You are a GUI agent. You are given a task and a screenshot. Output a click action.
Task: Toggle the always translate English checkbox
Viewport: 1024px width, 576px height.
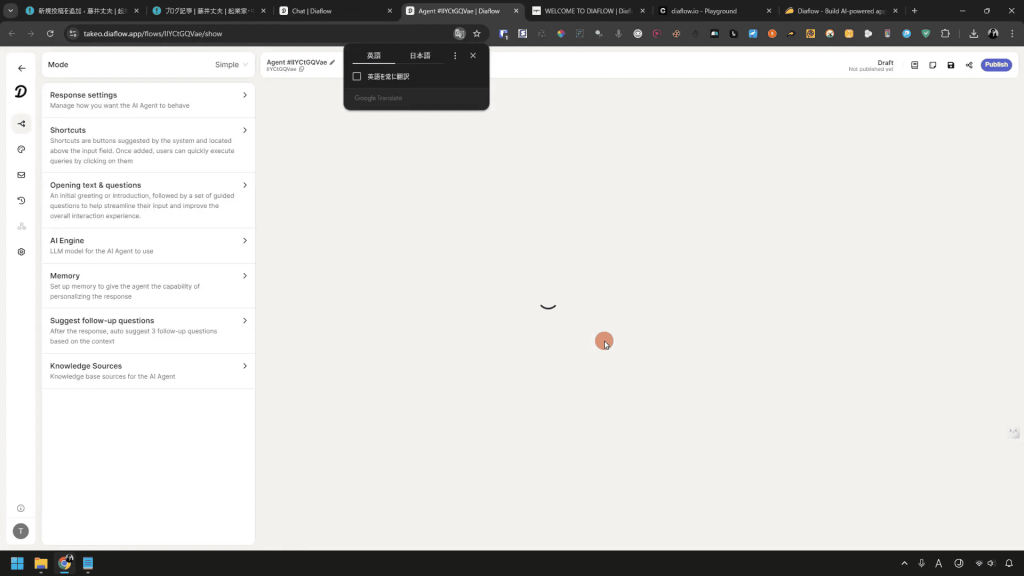(x=357, y=76)
